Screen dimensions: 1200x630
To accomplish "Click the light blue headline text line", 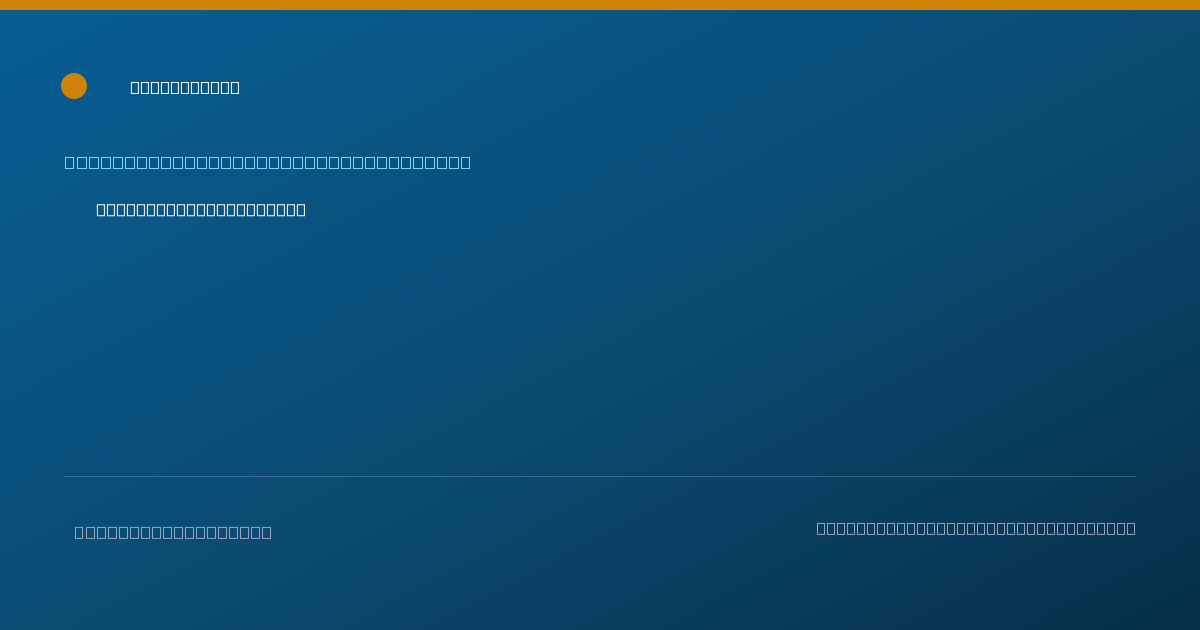I will click(x=268, y=162).
